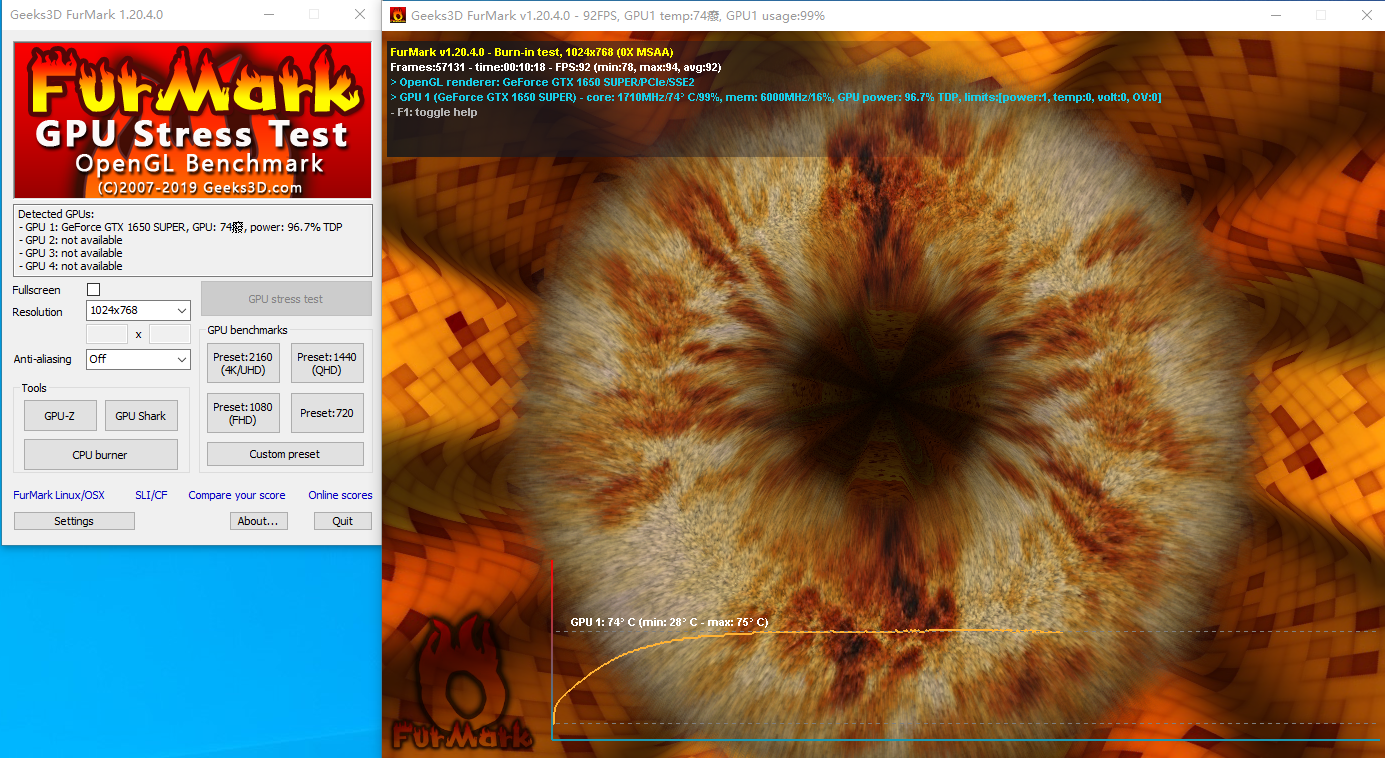Launch the GPU Shark tool
The width and height of the screenshot is (1385, 758).
coord(141,416)
